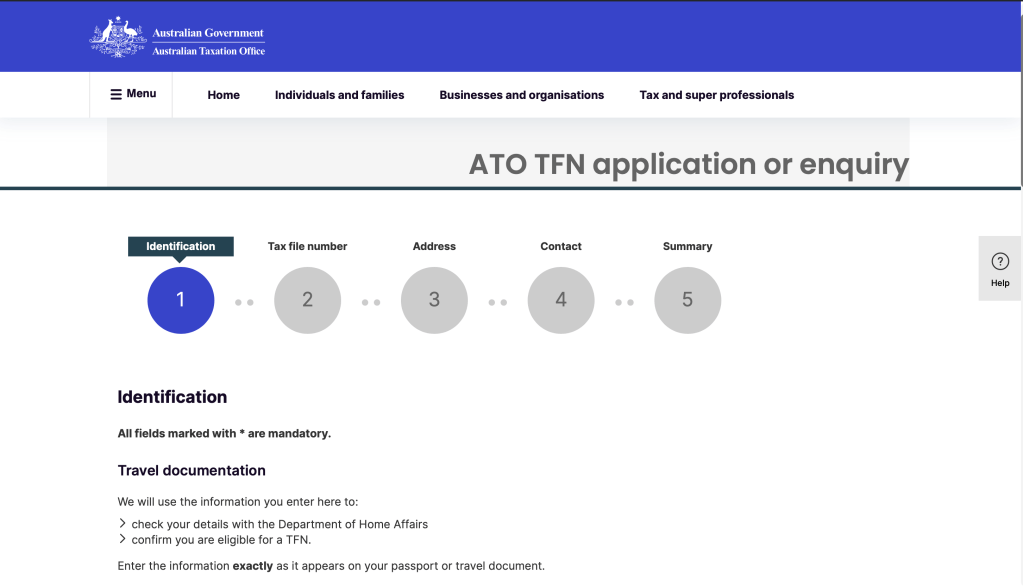Image resolution: width=1023 pixels, height=586 pixels.
Task: Jump to the step 2 circle
Action: click(x=308, y=300)
